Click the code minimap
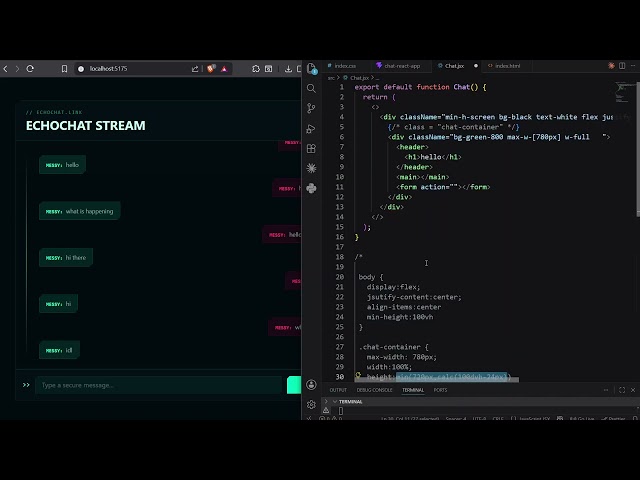The height and width of the screenshot is (480, 640). pyautogui.click(x=622, y=93)
